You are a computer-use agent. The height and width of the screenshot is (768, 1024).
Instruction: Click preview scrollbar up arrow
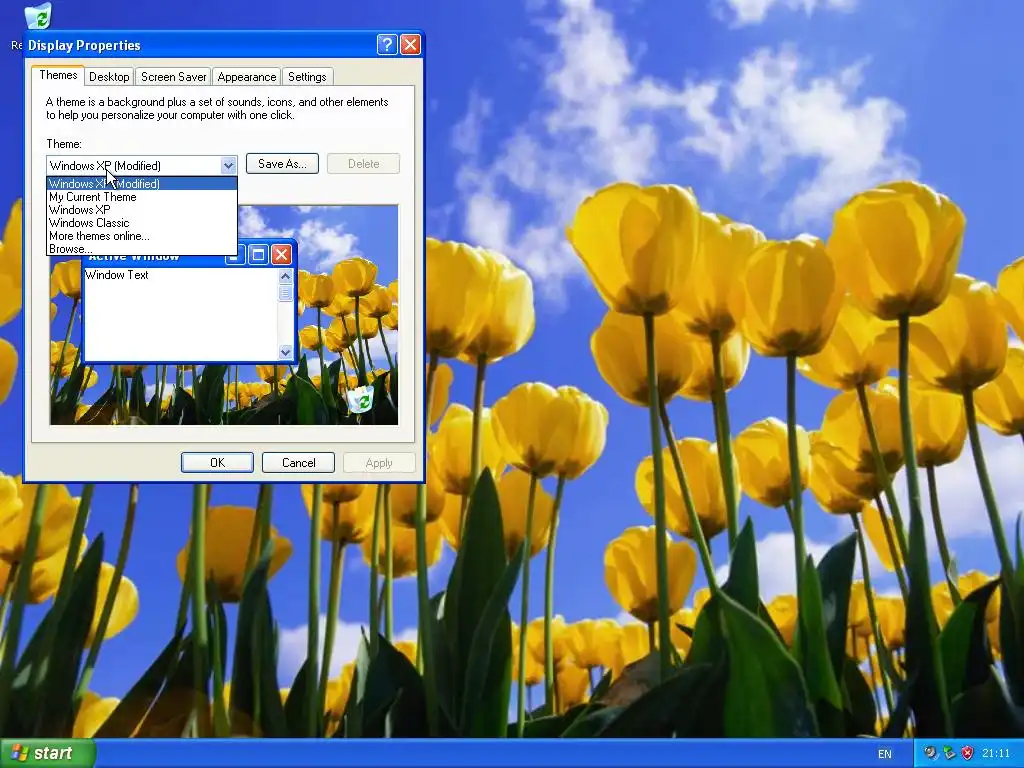pyautogui.click(x=285, y=276)
